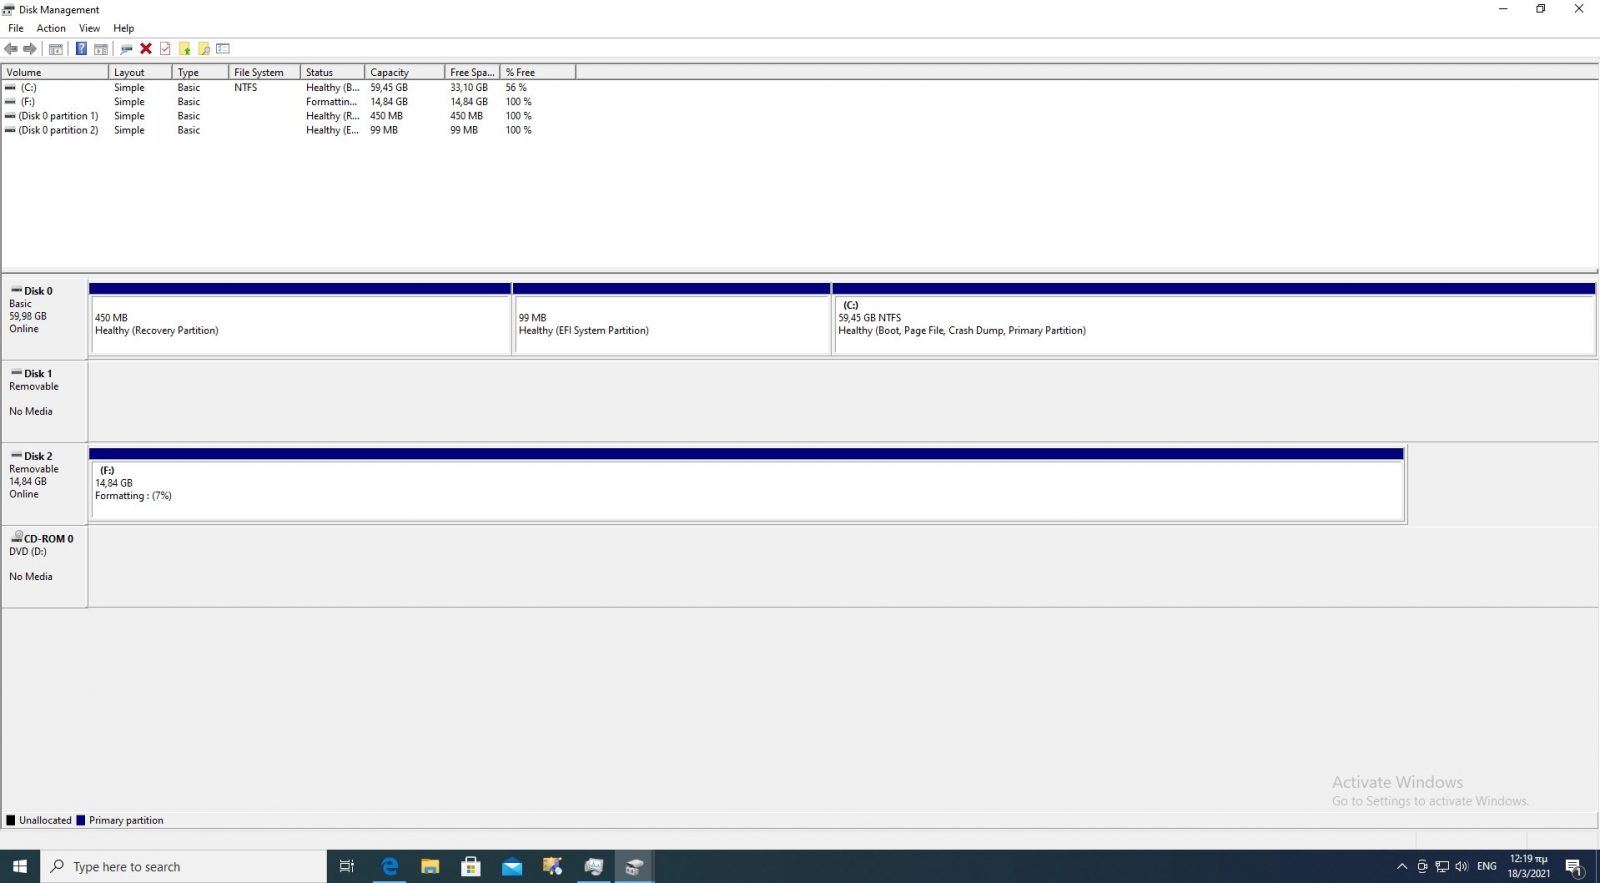Click the blue Help question mark toolbar icon

[81, 49]
